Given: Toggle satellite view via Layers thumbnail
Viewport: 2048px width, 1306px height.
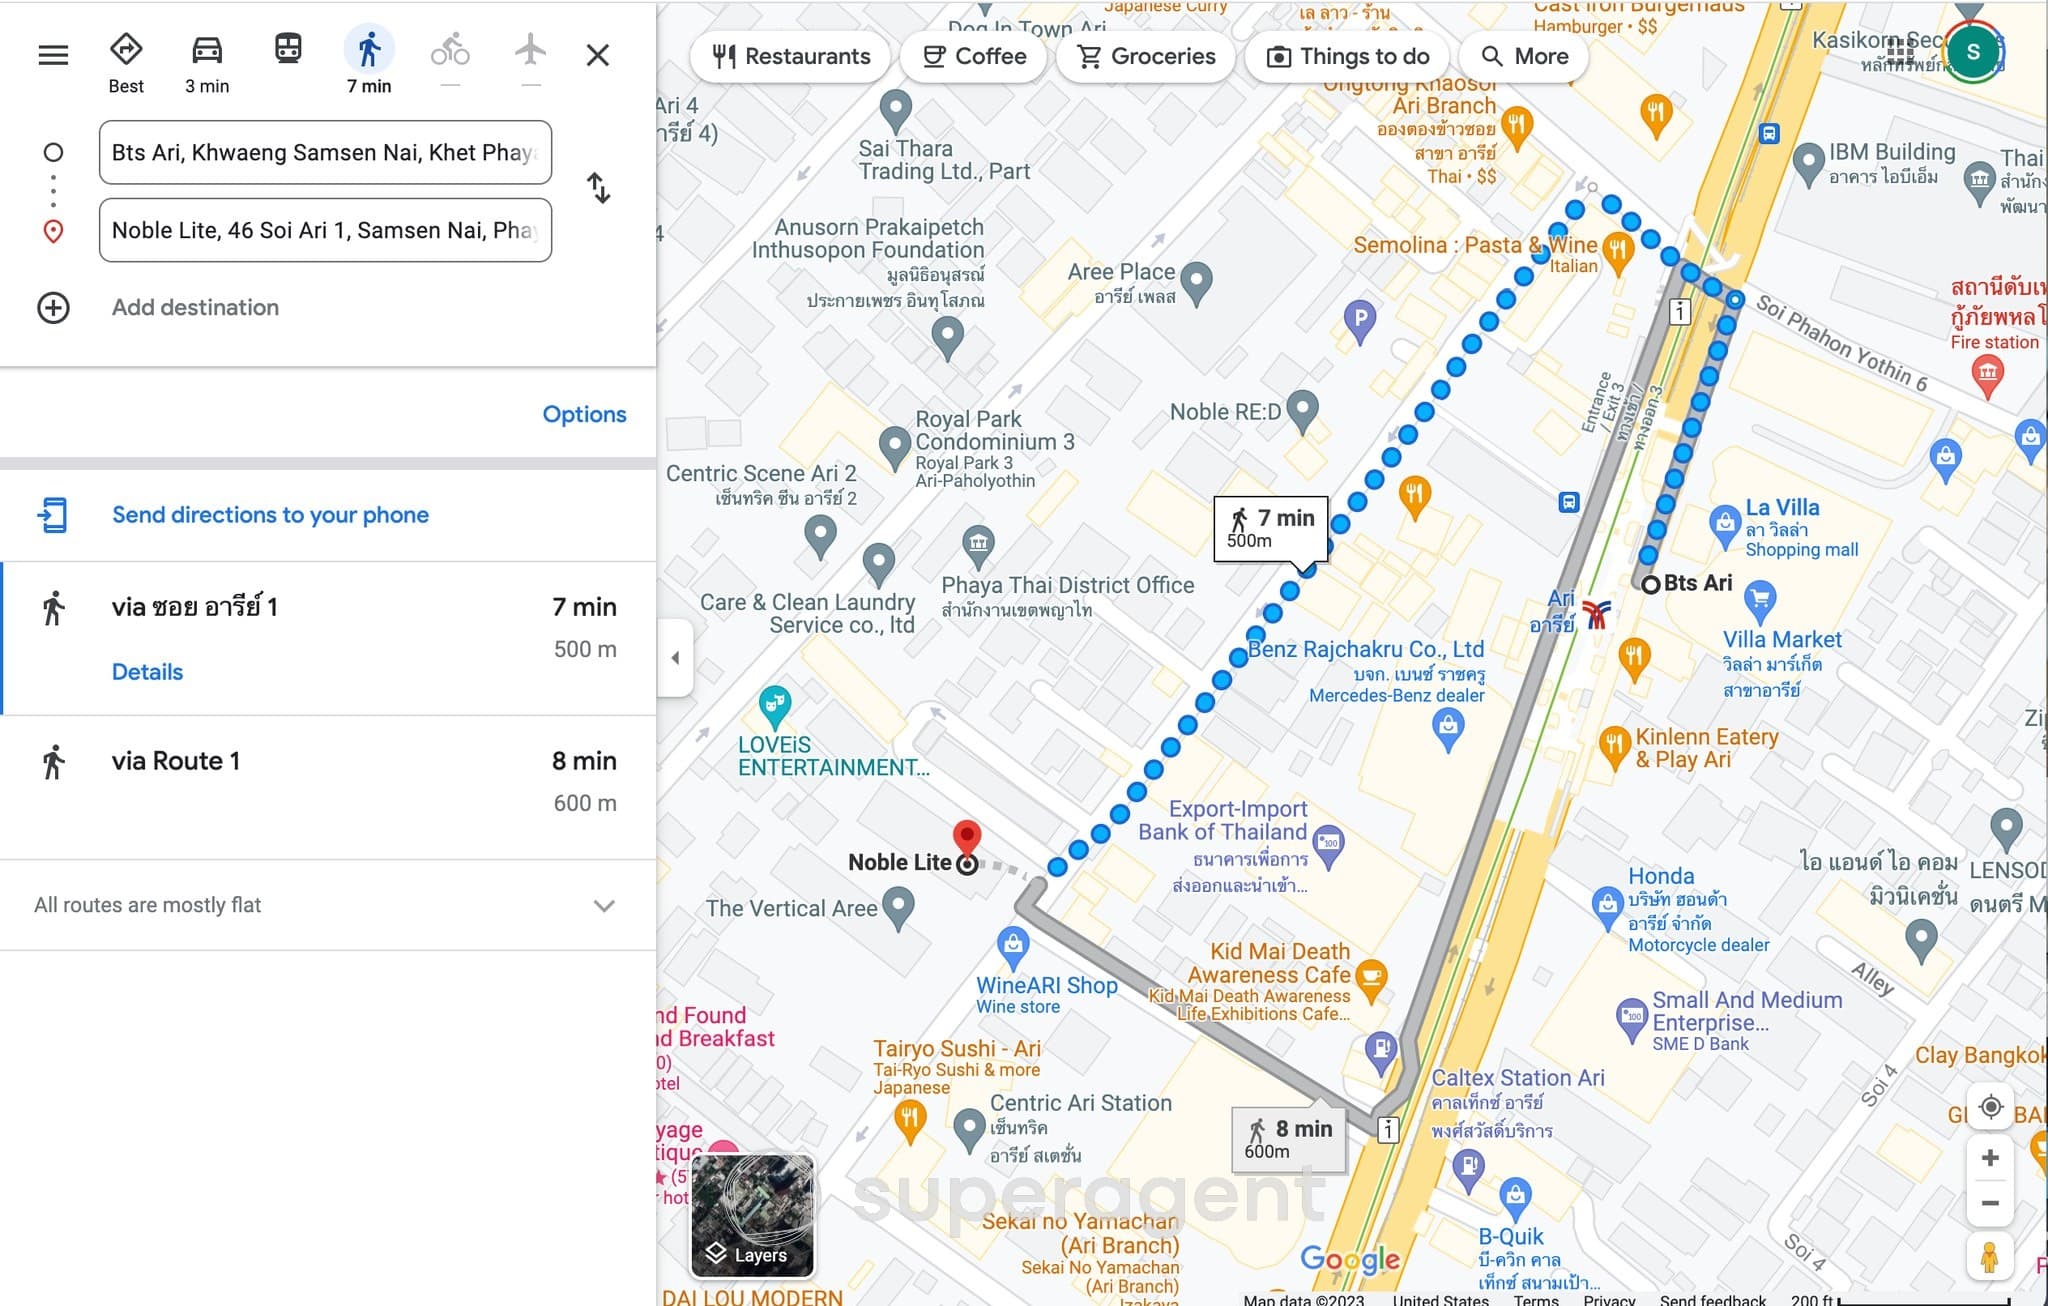Looking at the screenshot, I should [x=752, y=1215].
